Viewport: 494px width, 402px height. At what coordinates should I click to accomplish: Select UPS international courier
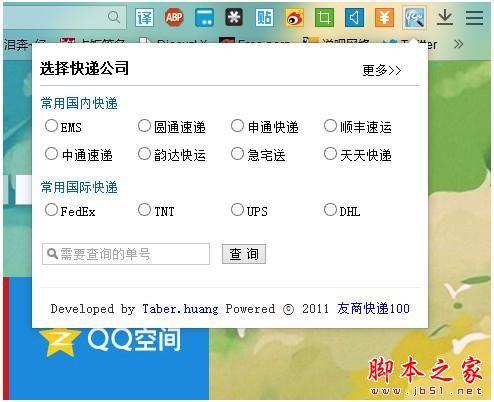pyautogui.click(x=237, y=210)
